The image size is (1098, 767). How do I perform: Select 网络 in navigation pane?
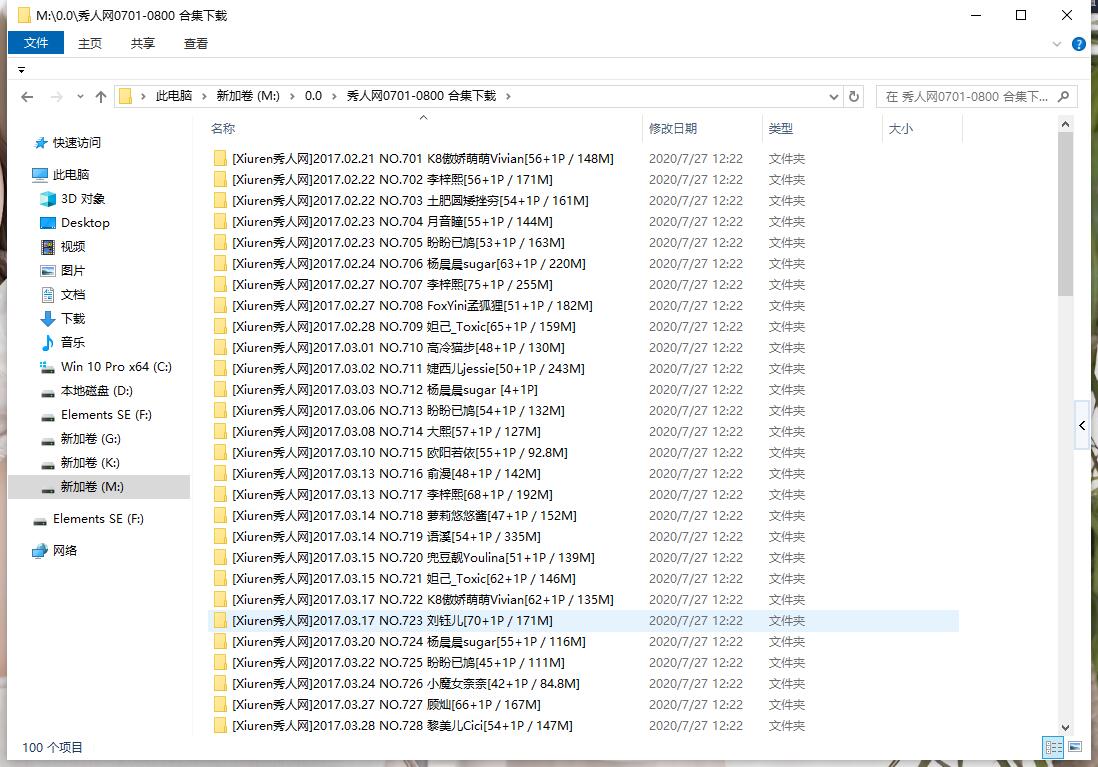tap(64, 551)
